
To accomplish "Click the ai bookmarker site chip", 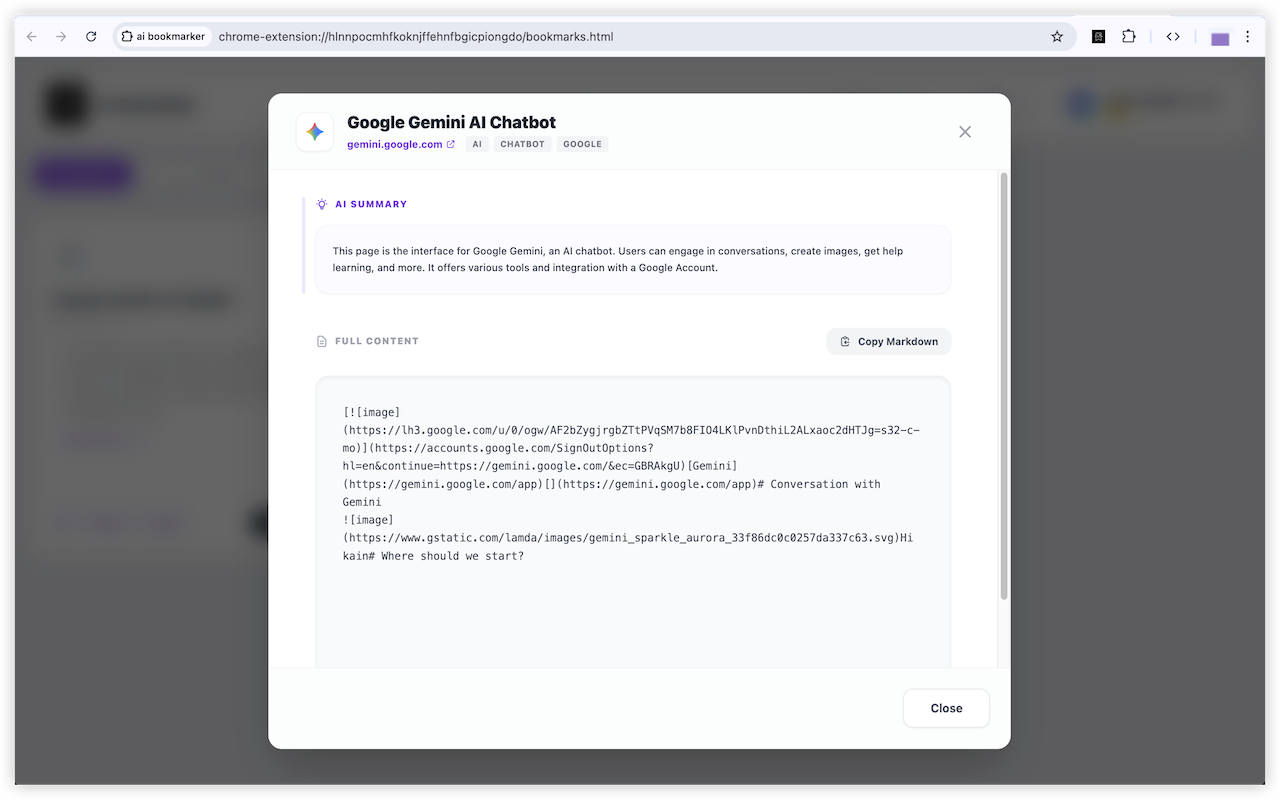I will pos(163,36).
